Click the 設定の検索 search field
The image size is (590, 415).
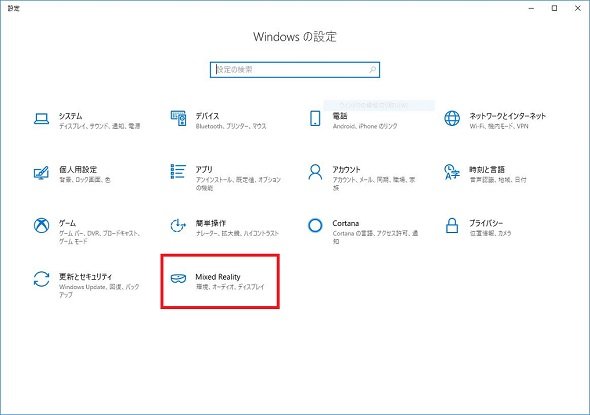[x=295, y=70]
